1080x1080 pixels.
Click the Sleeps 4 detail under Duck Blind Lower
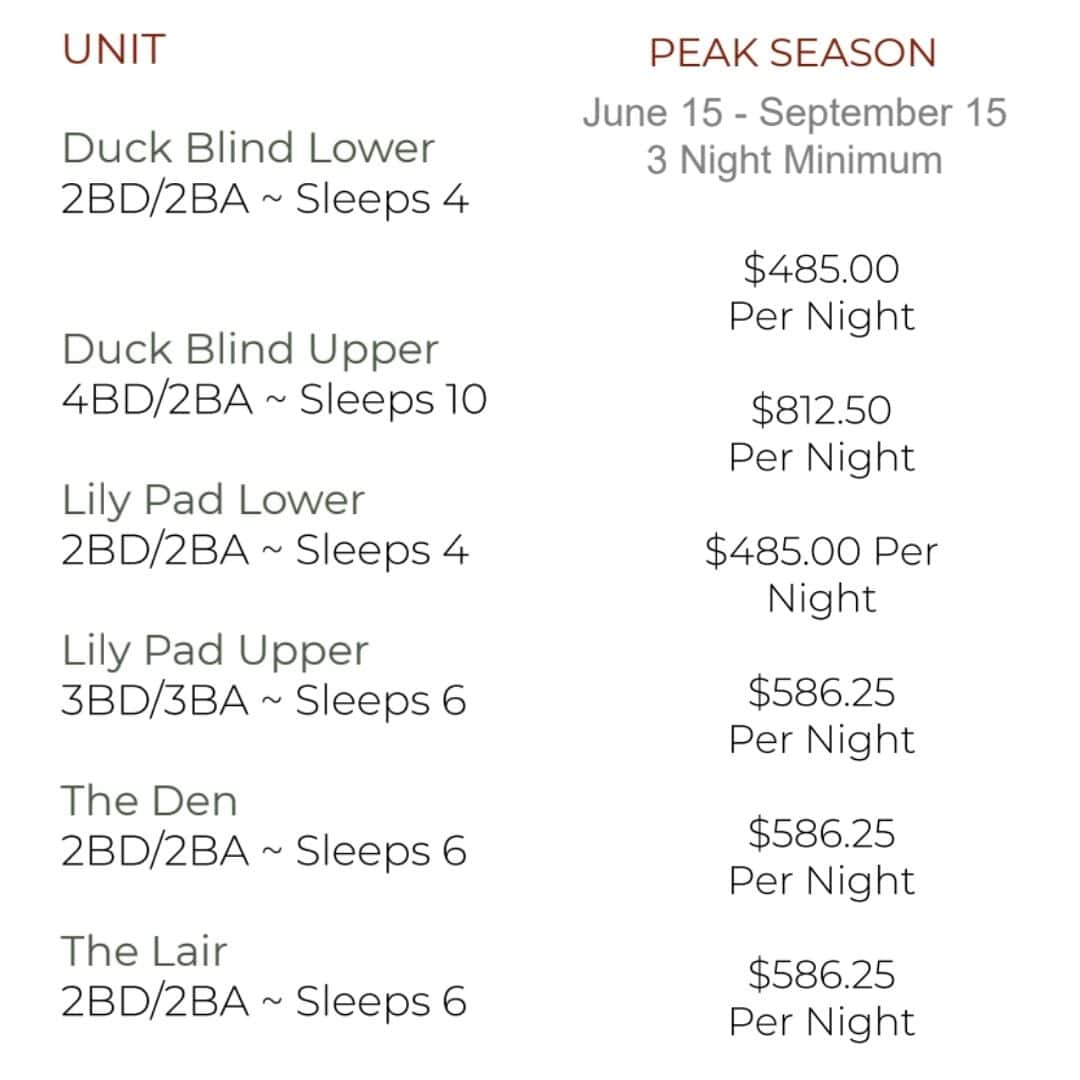click(382, 200)
